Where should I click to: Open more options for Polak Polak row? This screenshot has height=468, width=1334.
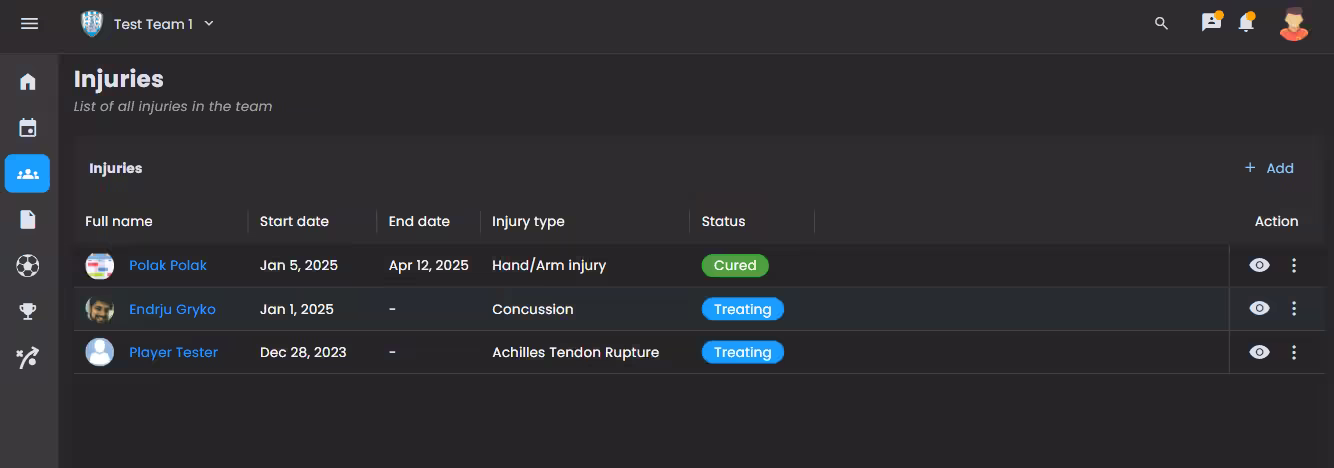point(1294,265)
